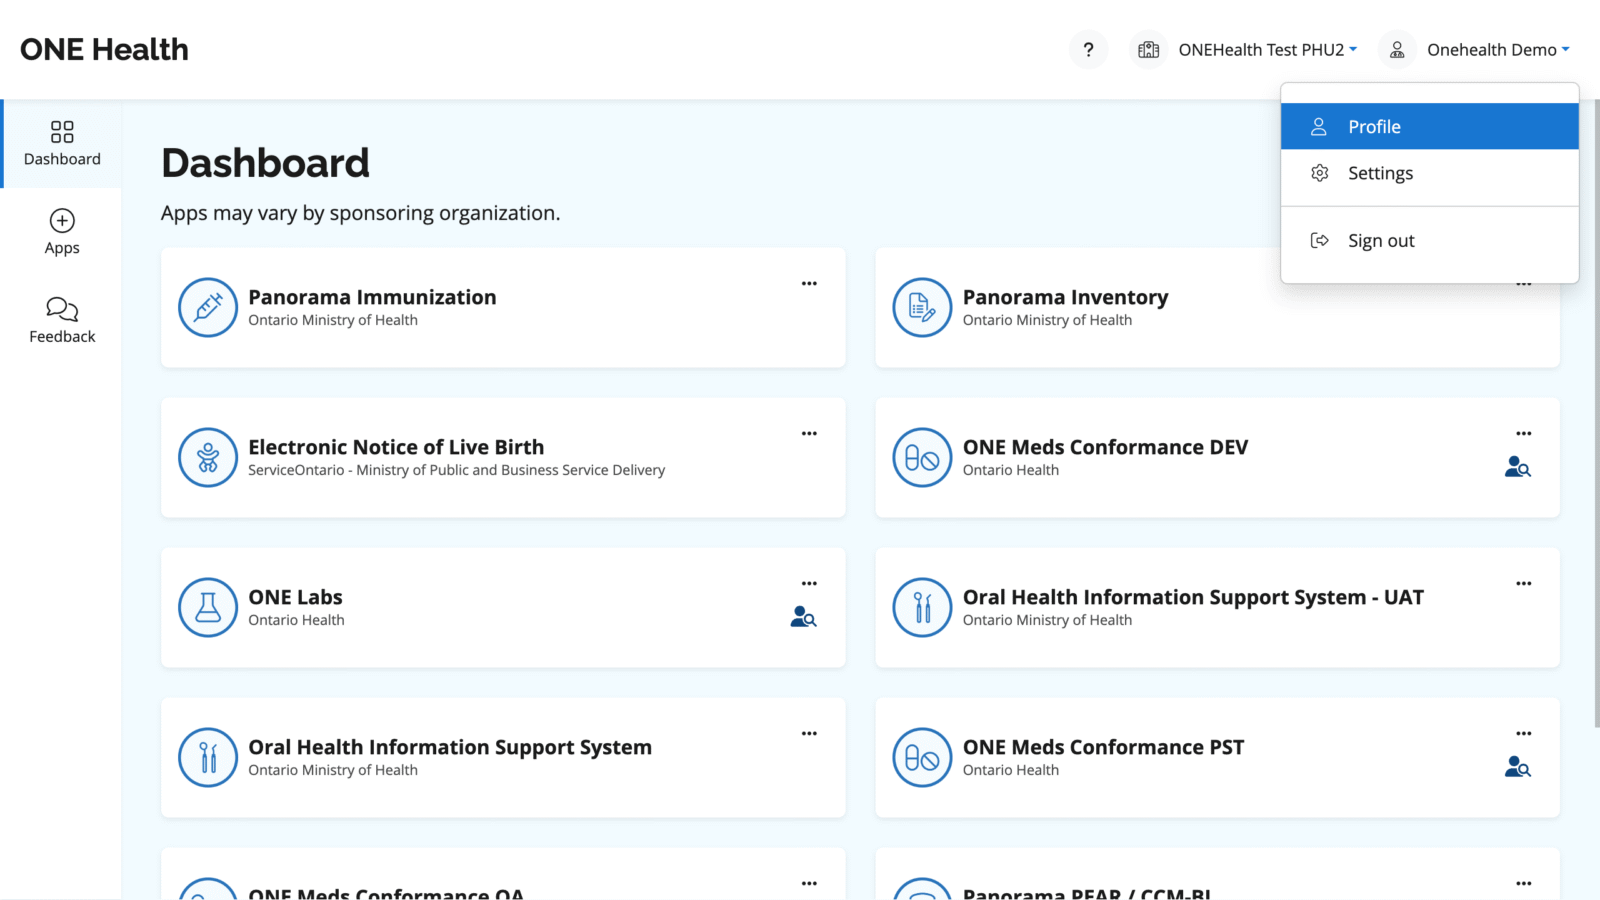This screenshot has height=900, width=1600.
Task: Click the ONE Health logo title
Action: [104, 49]
